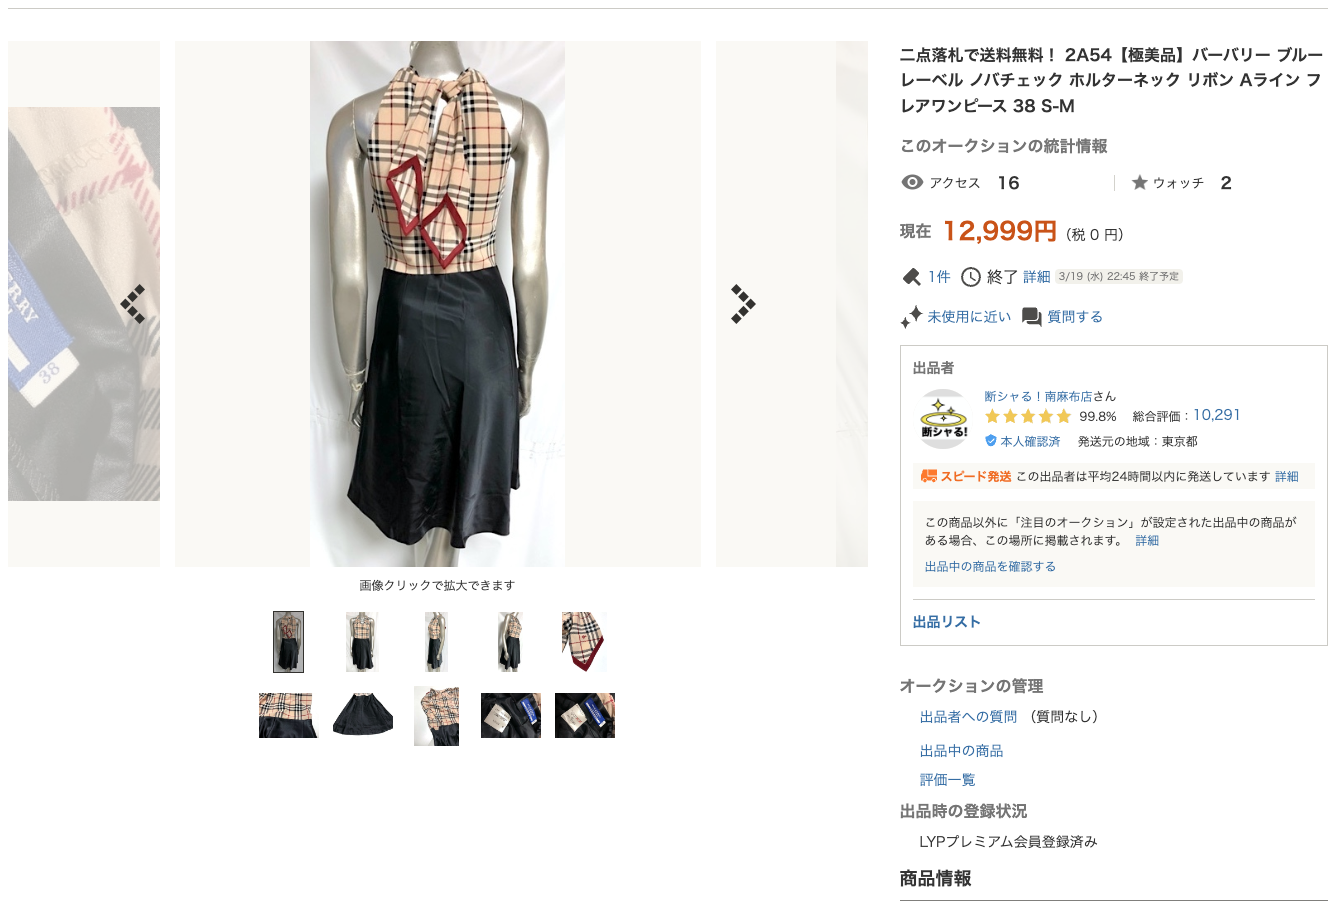Click the star watch icon
Screen dimensions: 1340x912
[x=1139, y=182]
